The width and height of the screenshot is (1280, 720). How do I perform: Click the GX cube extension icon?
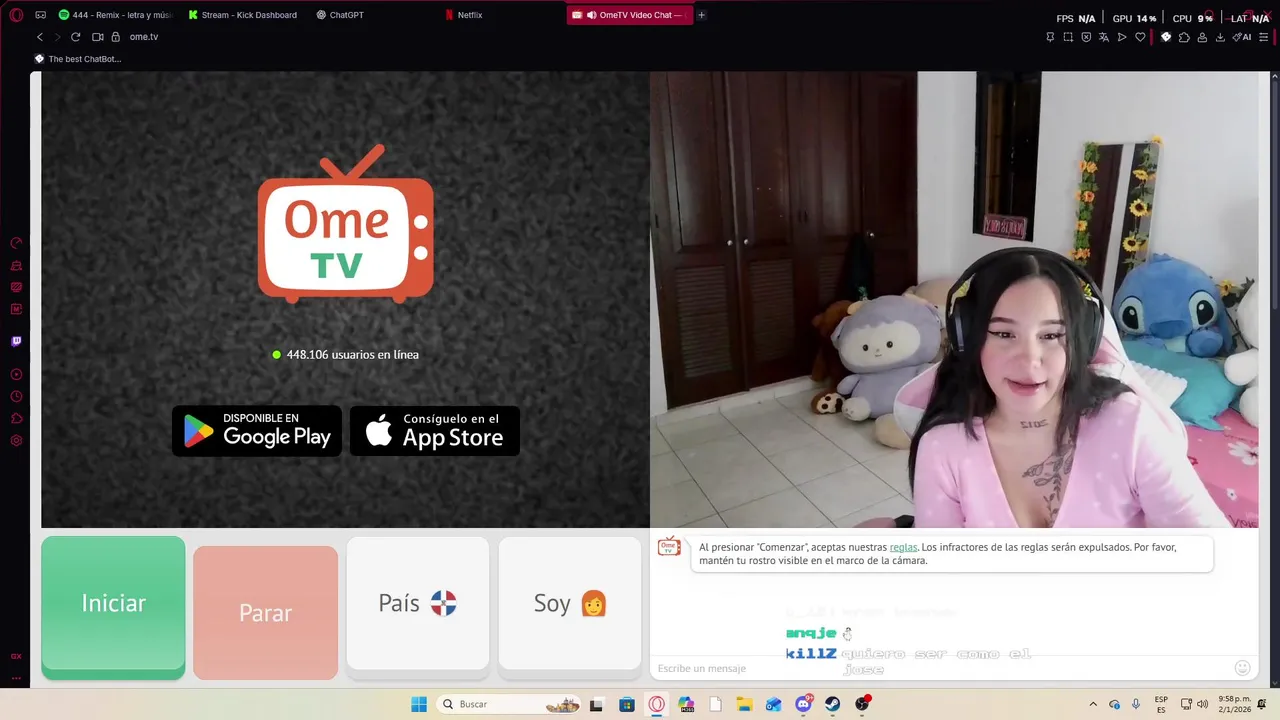tap(1166, 37)
